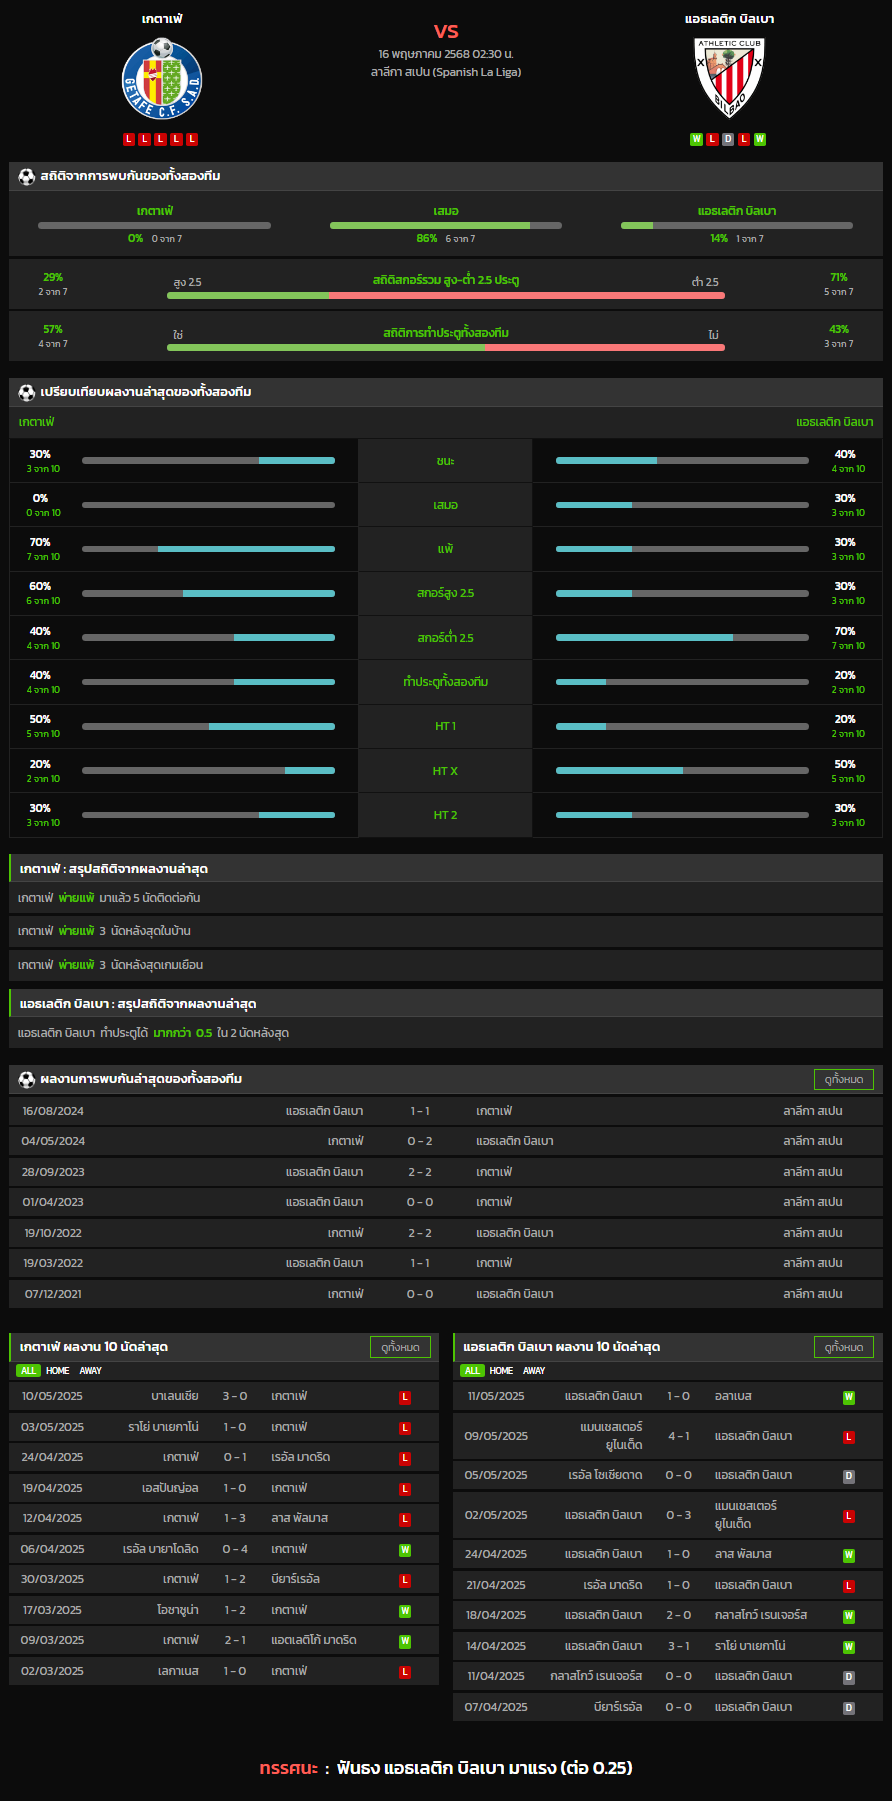This screenshot has height=1801, width=892.
Task: Click L badge on Athletic's 02/05/2025 row
Action: (849, 1516)
